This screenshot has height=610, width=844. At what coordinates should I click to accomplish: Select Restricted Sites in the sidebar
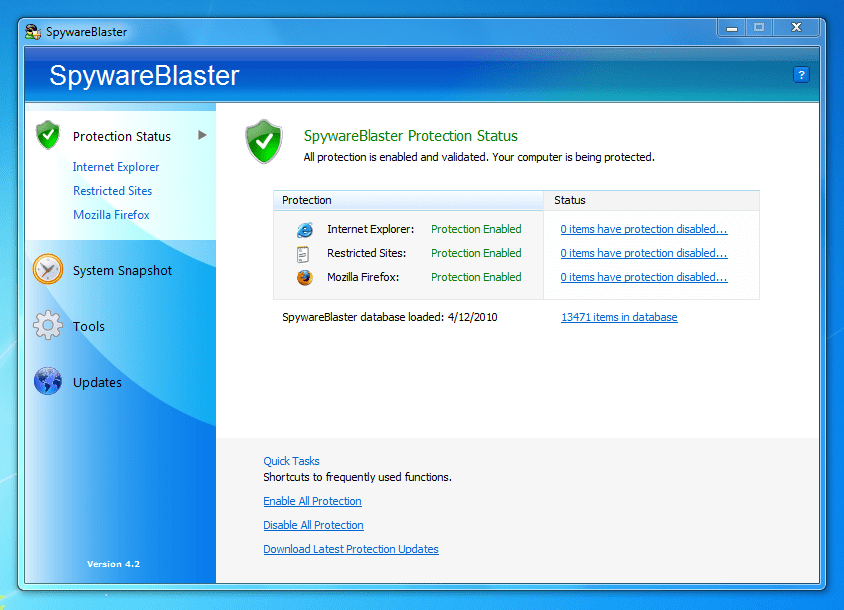[x=112, y=191]
